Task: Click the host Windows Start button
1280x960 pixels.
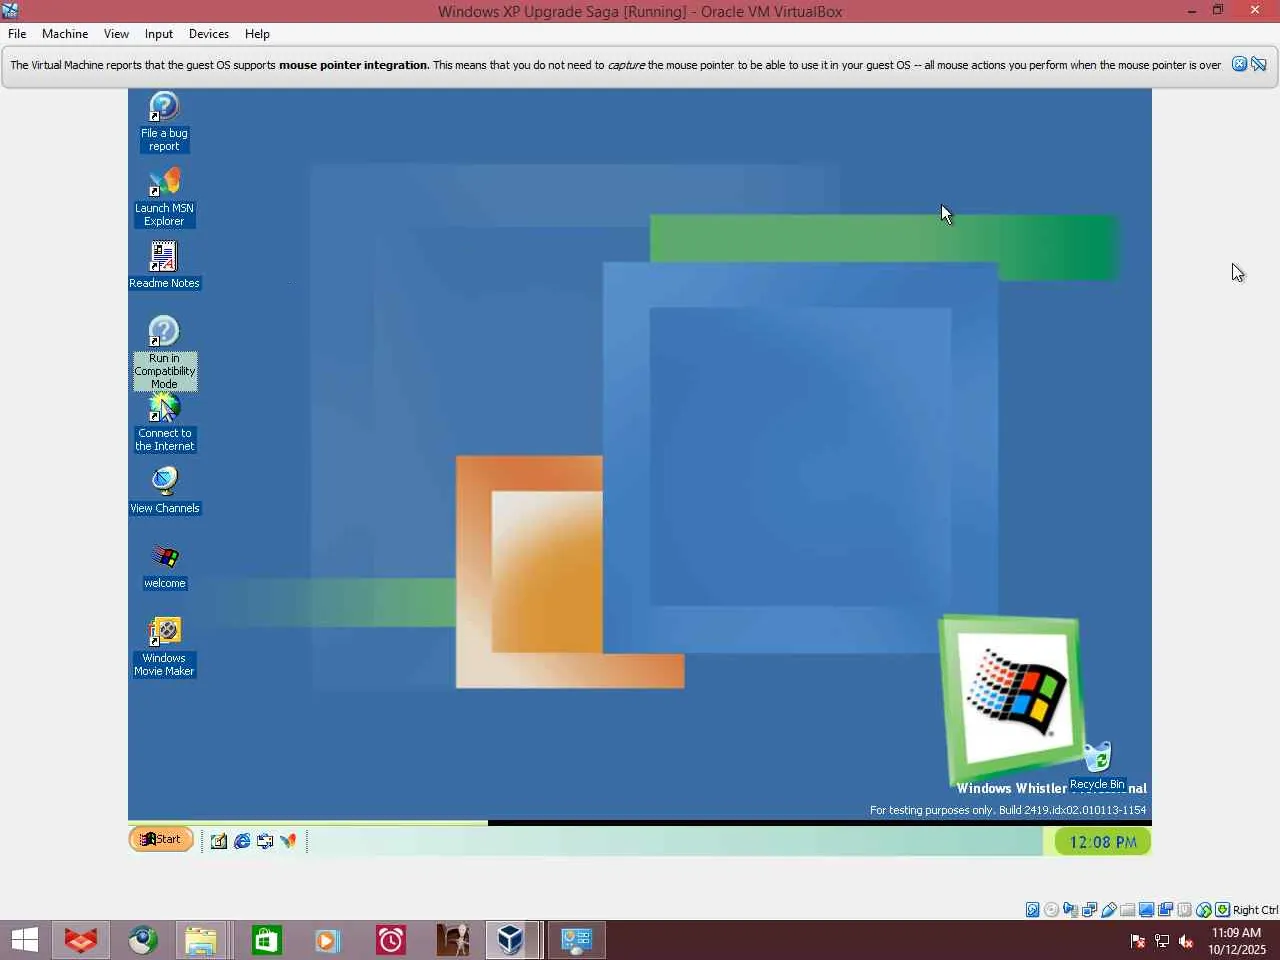Action: tap(25, 940)
